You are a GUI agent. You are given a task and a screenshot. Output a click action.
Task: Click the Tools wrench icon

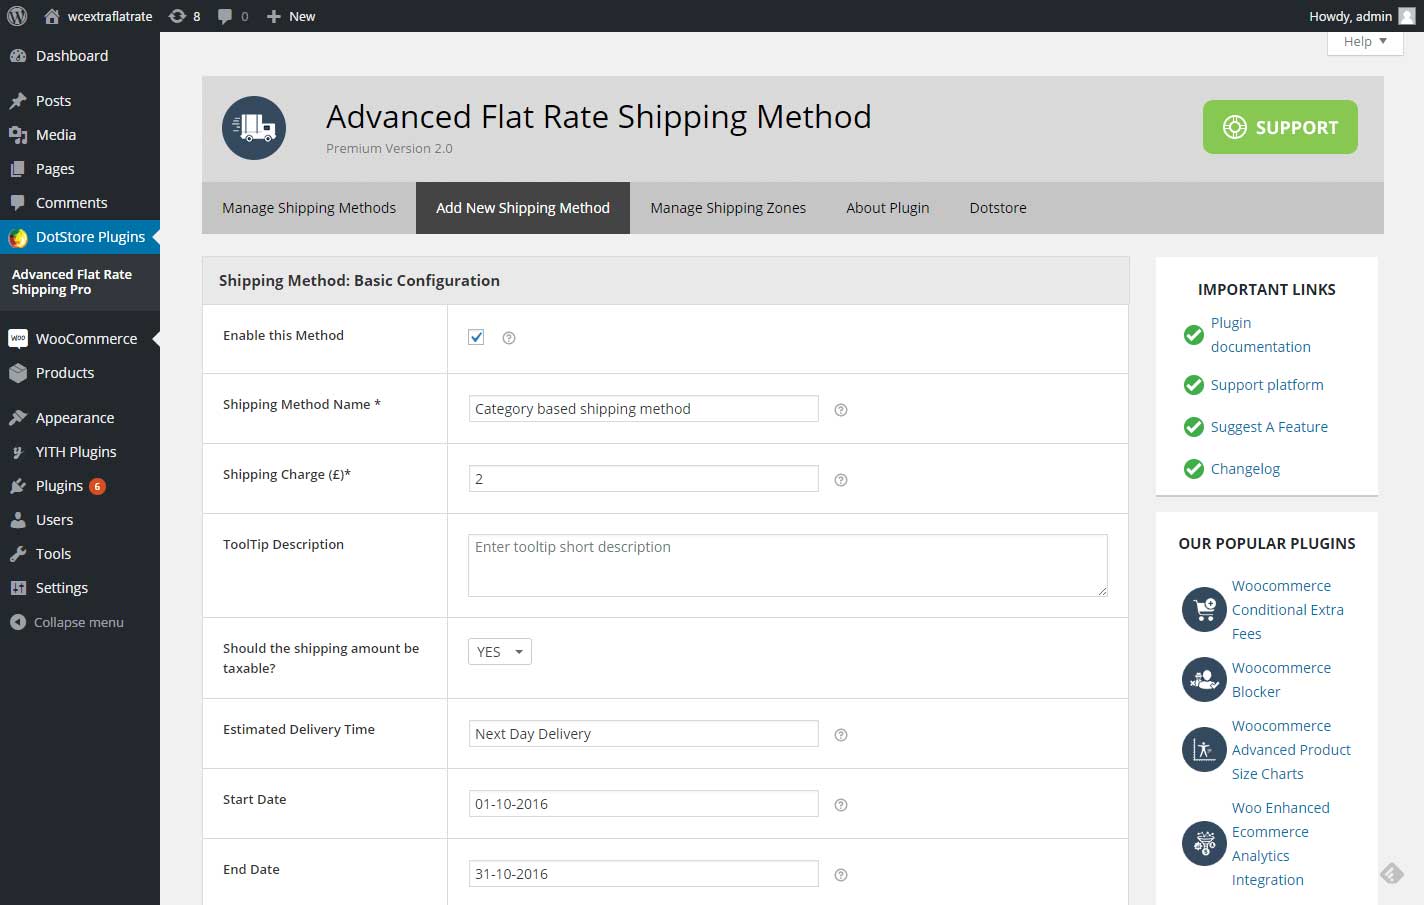pos(18,554)
